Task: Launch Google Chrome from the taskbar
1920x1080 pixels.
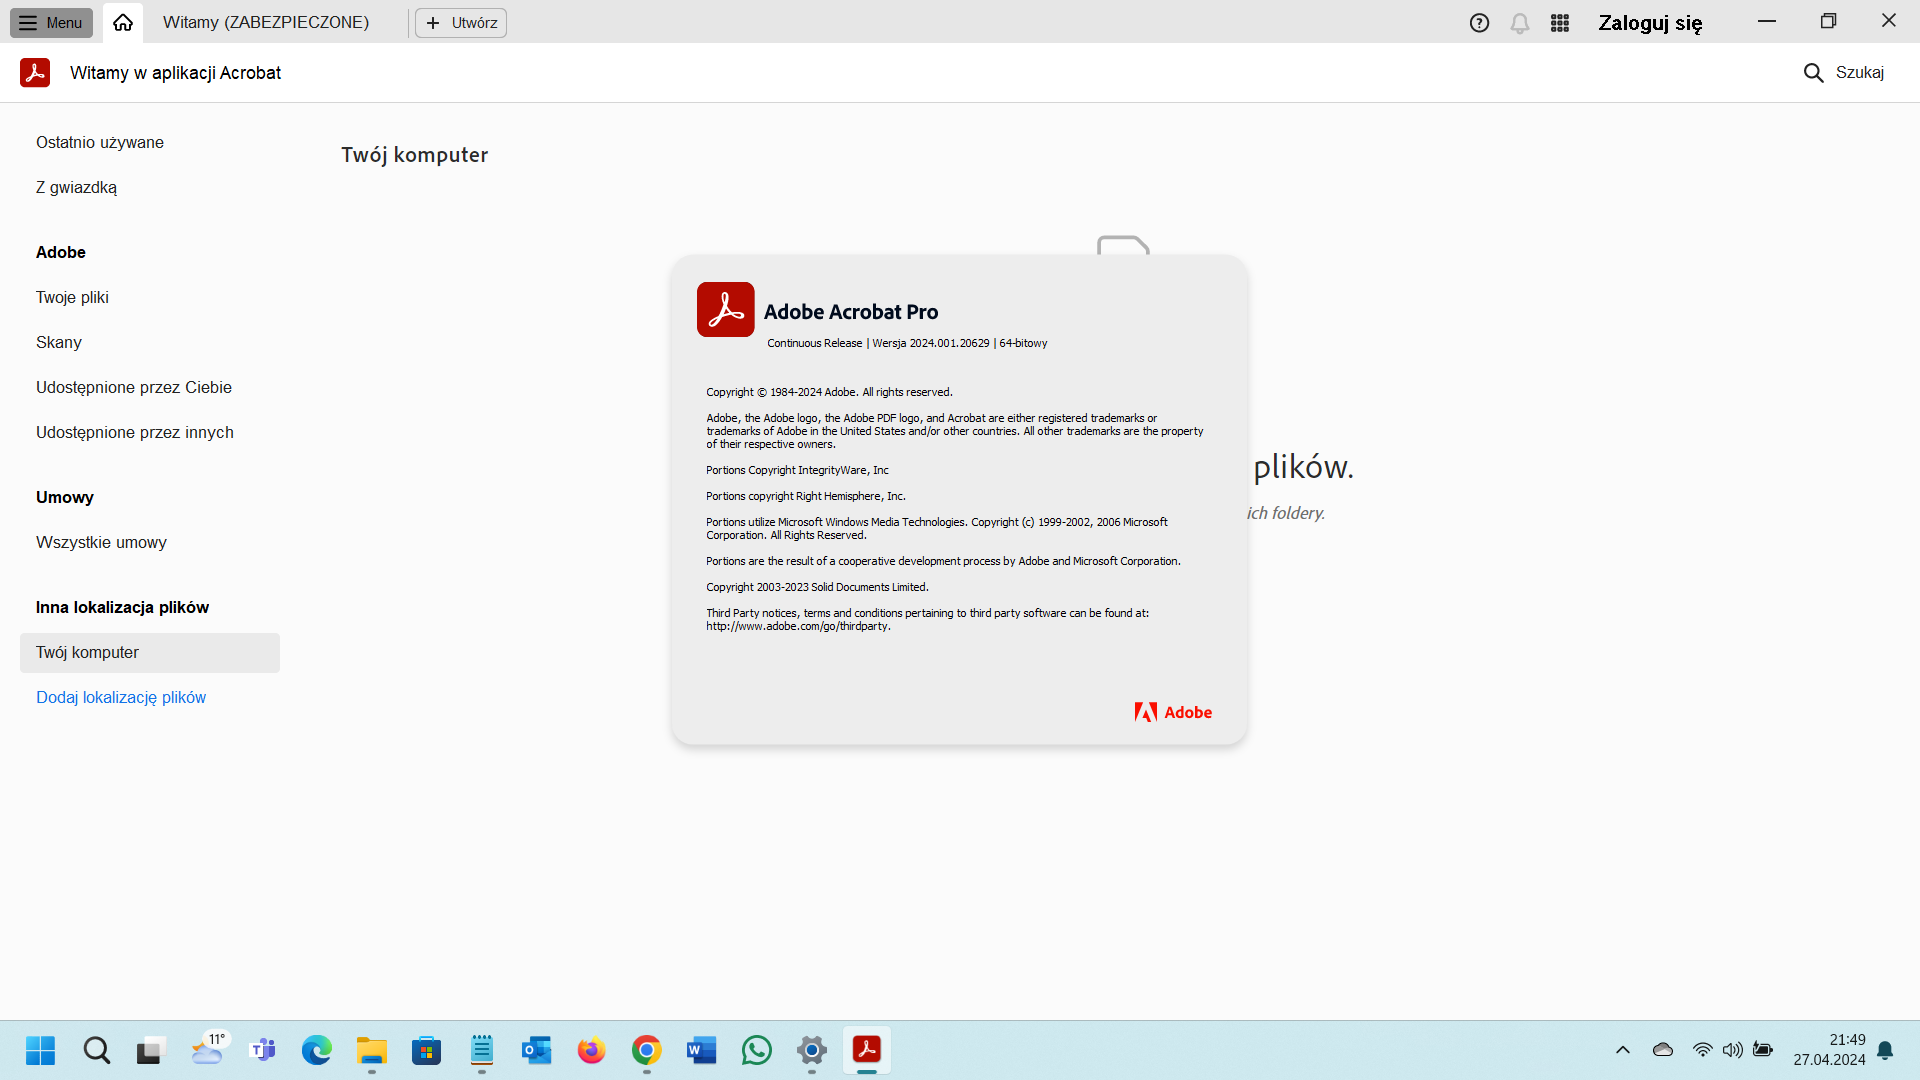Action: pos(647,1050)
